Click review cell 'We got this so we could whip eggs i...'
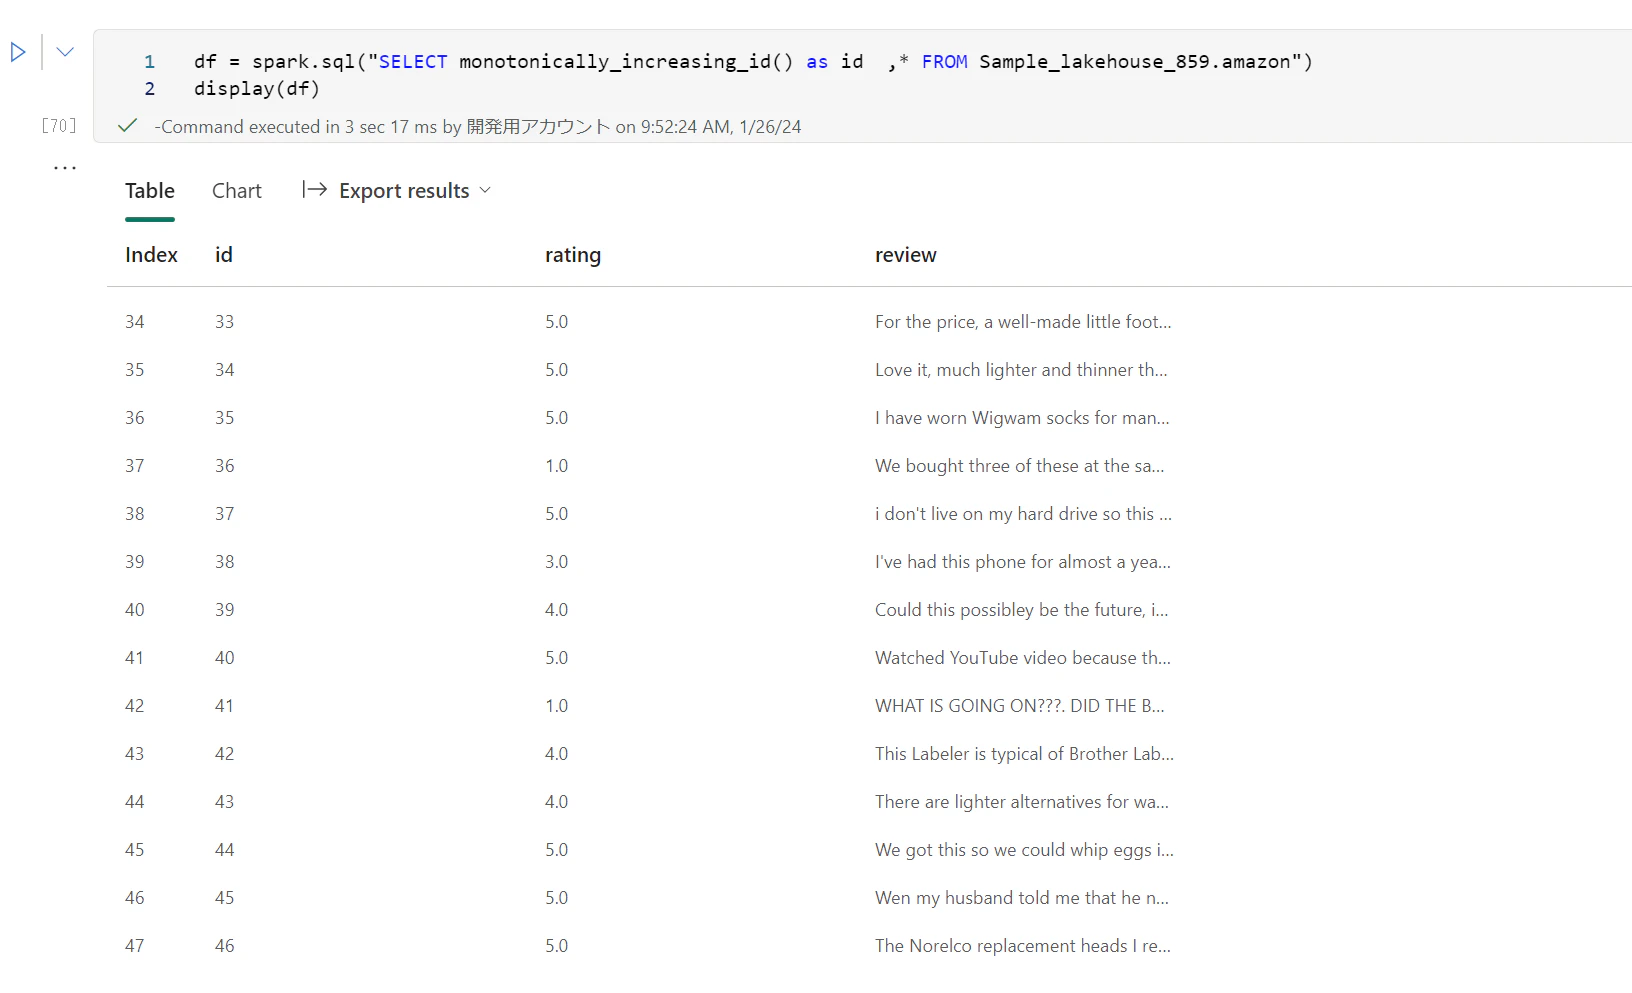Viewport: 1632px width, 993px height. point(1025,850)
